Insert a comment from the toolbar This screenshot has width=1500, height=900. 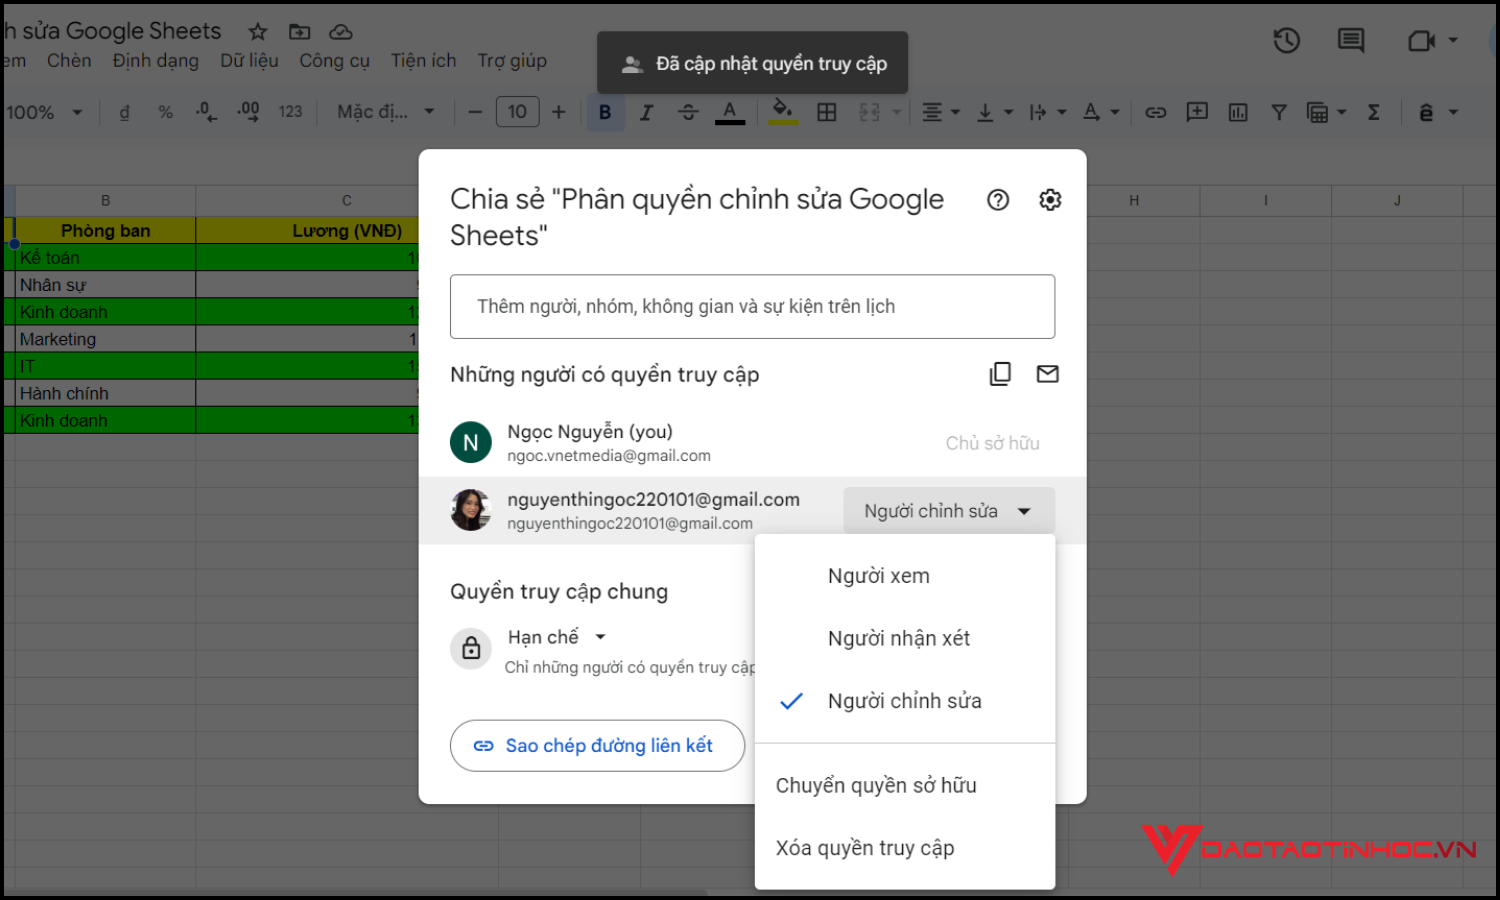coord(1196,111)
